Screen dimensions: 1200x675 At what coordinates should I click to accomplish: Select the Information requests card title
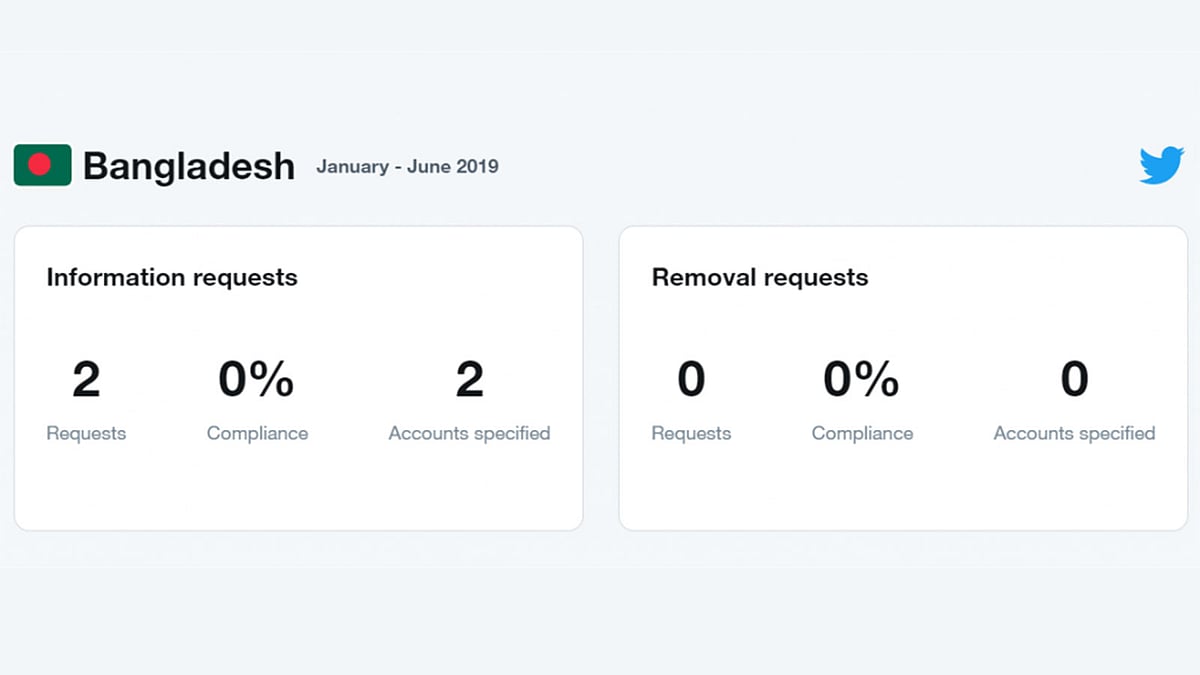(172, 277)
